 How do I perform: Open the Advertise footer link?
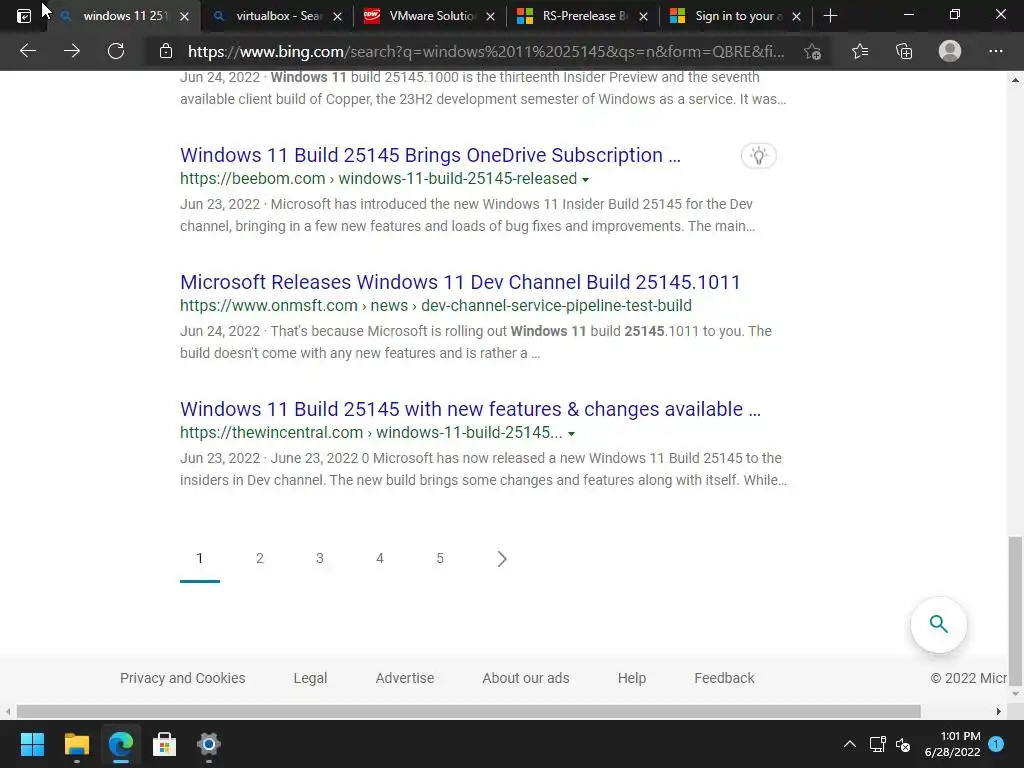tap(404, 678)
